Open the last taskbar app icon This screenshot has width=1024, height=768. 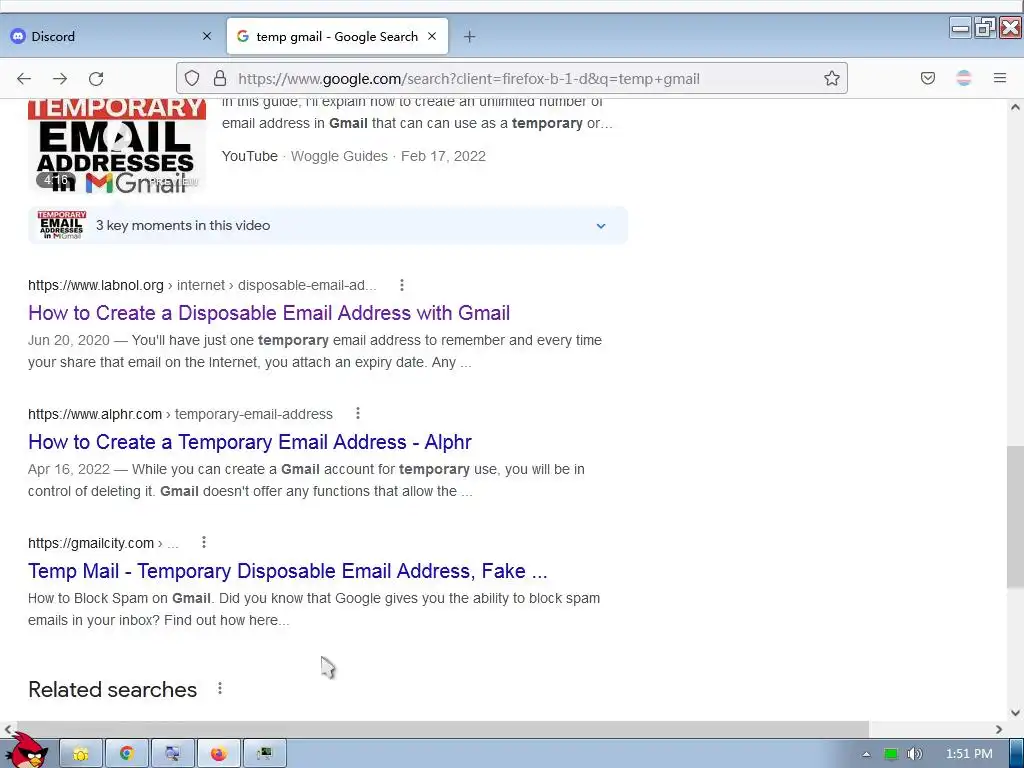[x=264, y=754]
